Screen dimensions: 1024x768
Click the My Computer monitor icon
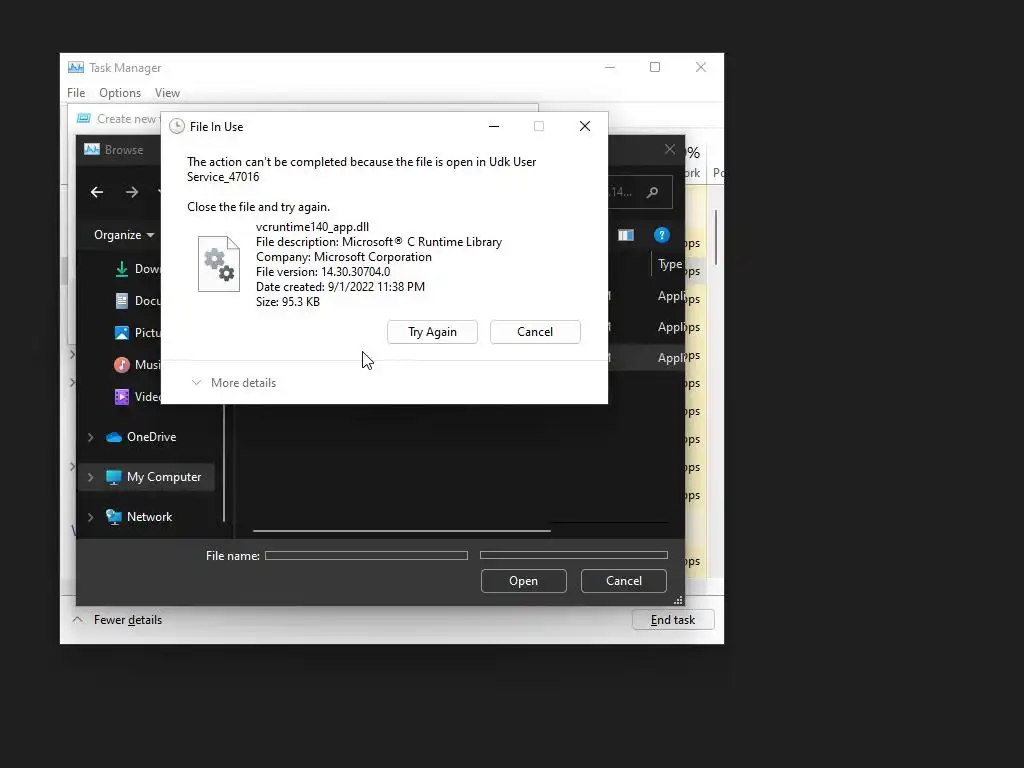tap(114, 477)
